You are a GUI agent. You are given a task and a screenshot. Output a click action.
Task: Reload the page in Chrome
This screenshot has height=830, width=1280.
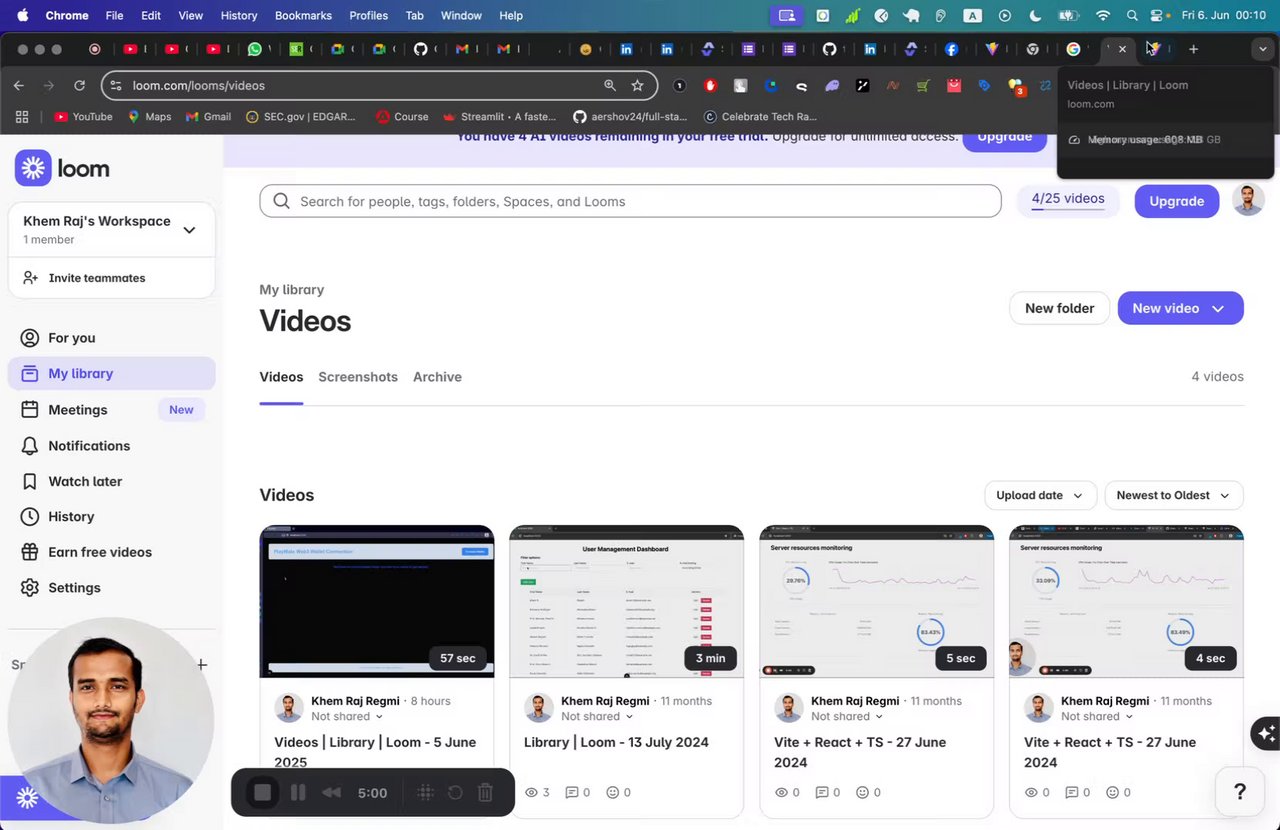tap(79, 86)
